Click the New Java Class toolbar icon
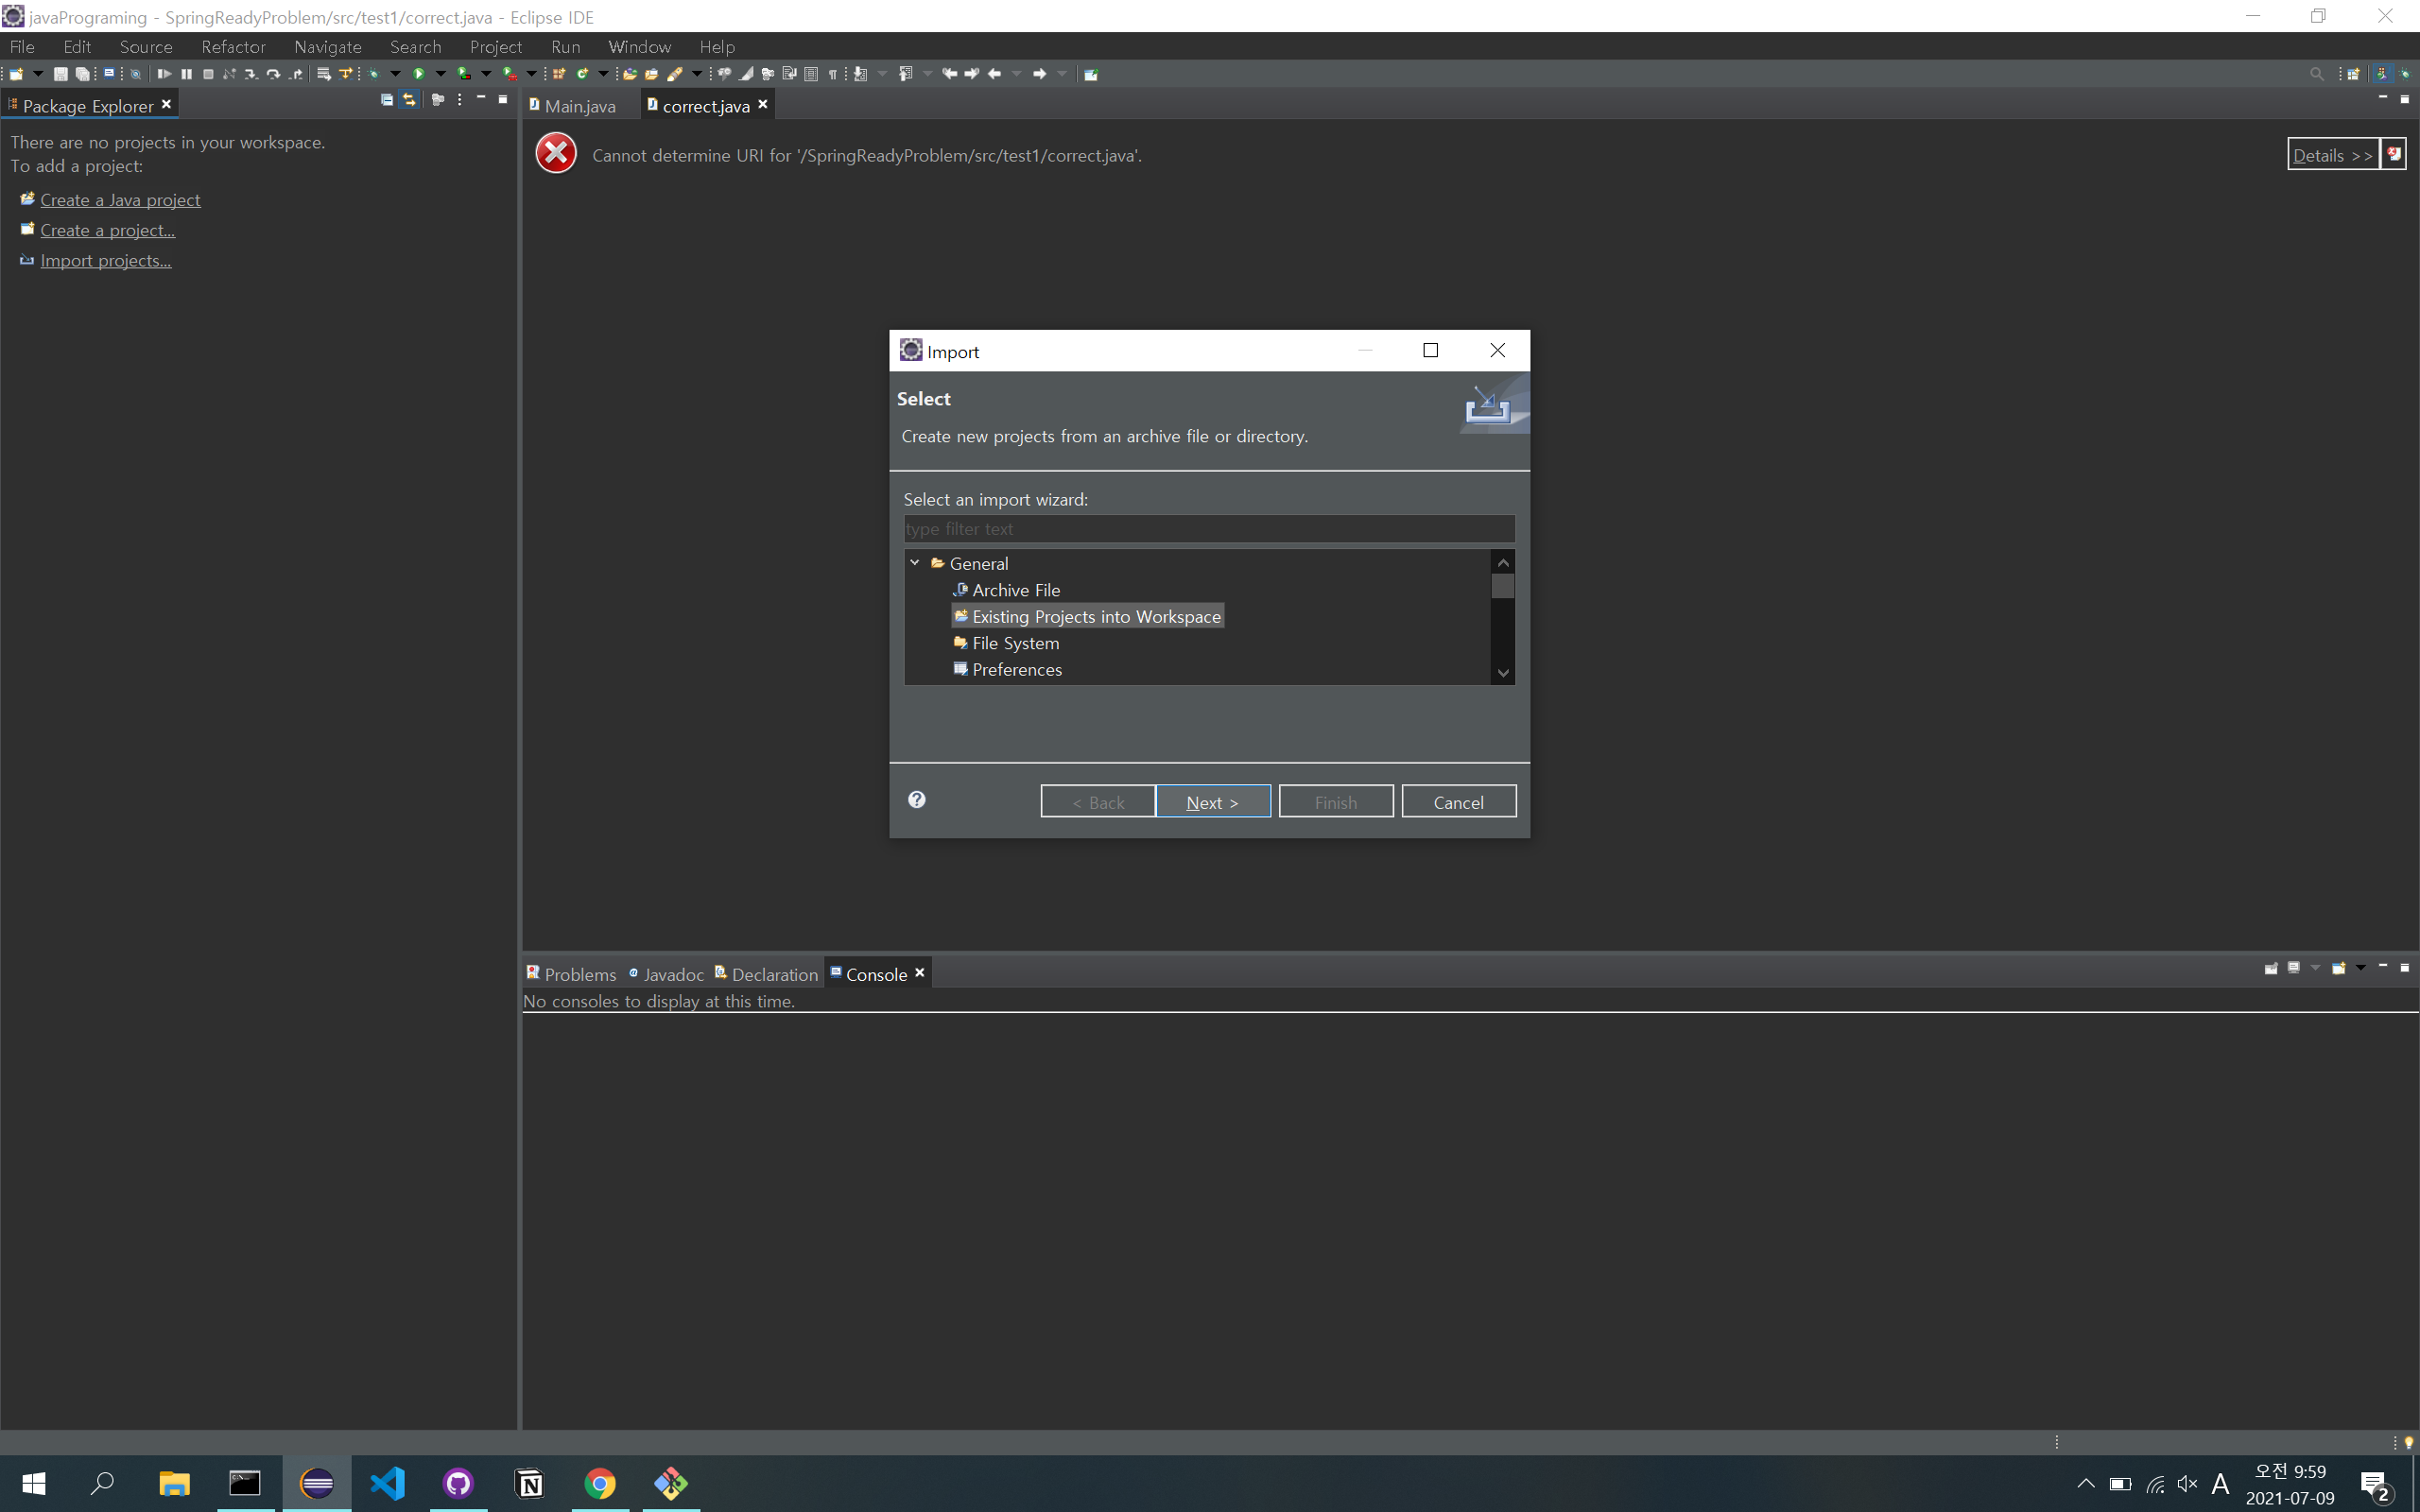 582,74
